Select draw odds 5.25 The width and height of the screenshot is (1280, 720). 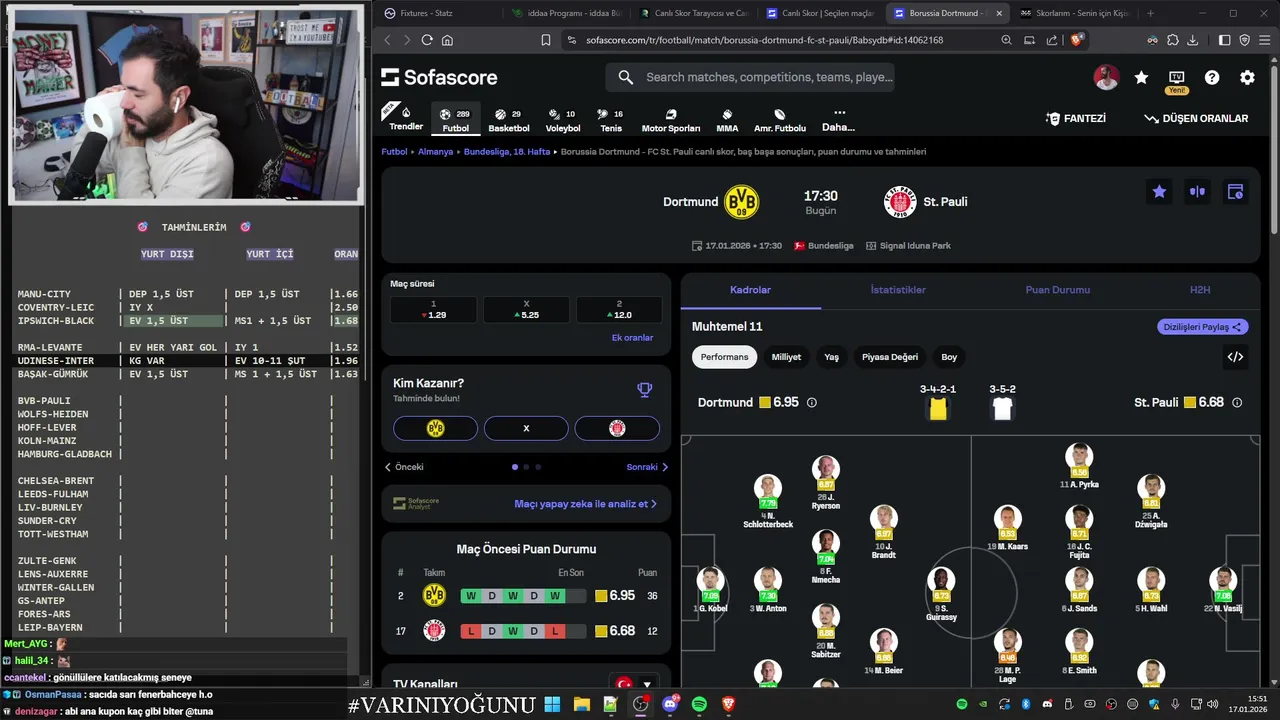[x=526, y=310]
